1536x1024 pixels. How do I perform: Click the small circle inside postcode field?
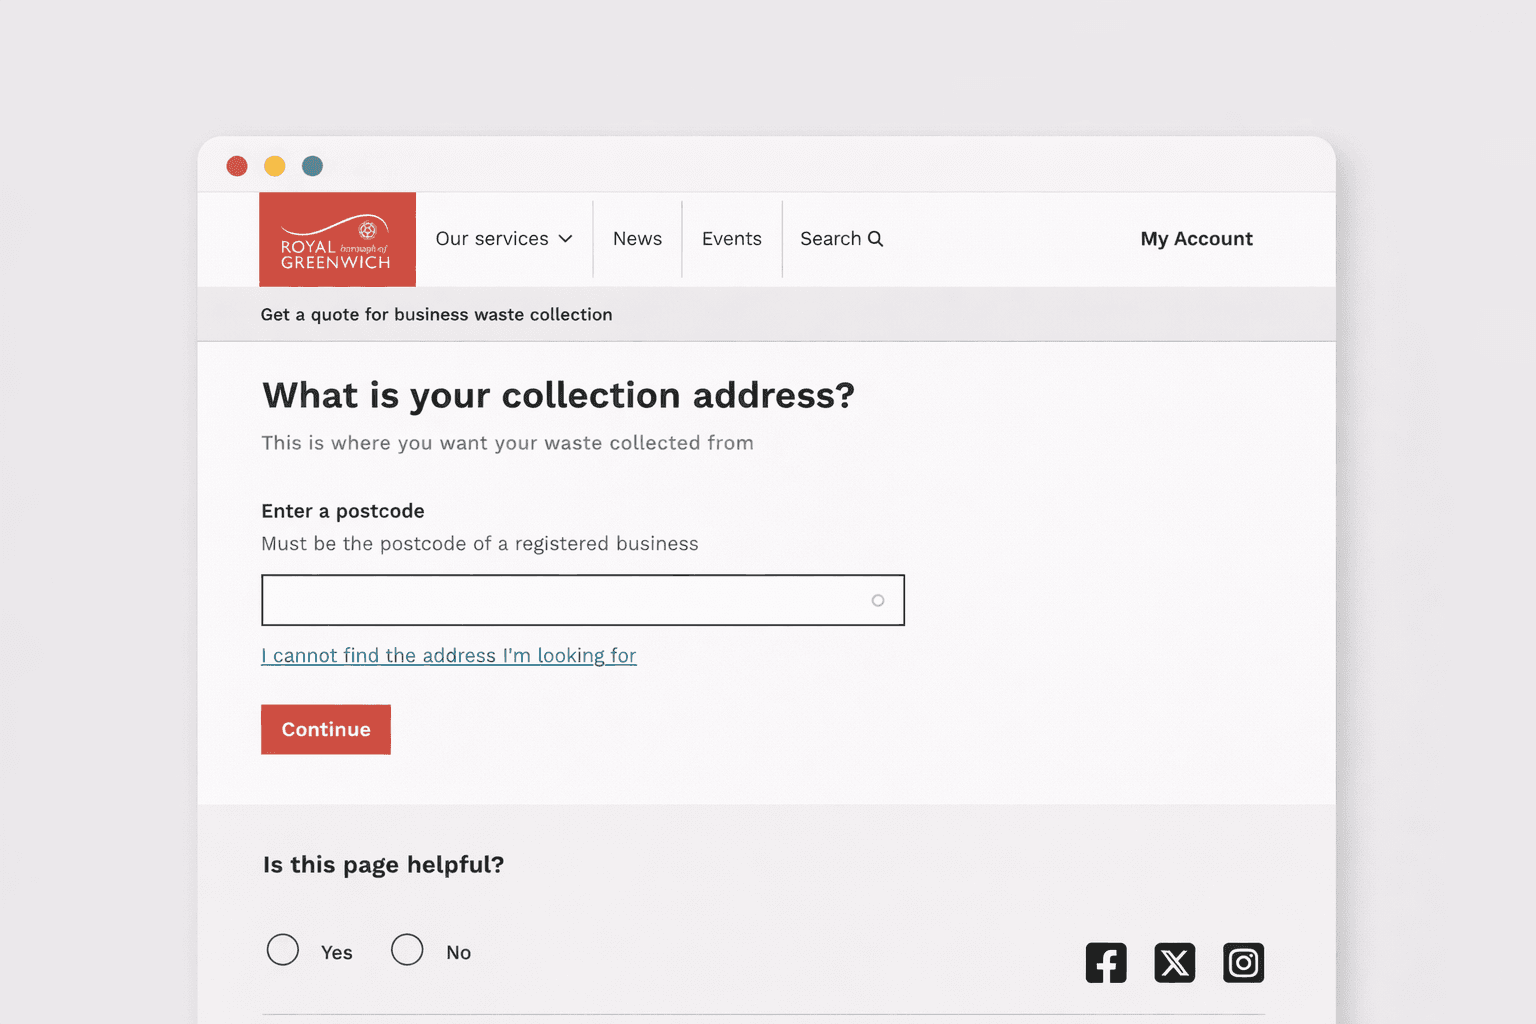(878, 601)
